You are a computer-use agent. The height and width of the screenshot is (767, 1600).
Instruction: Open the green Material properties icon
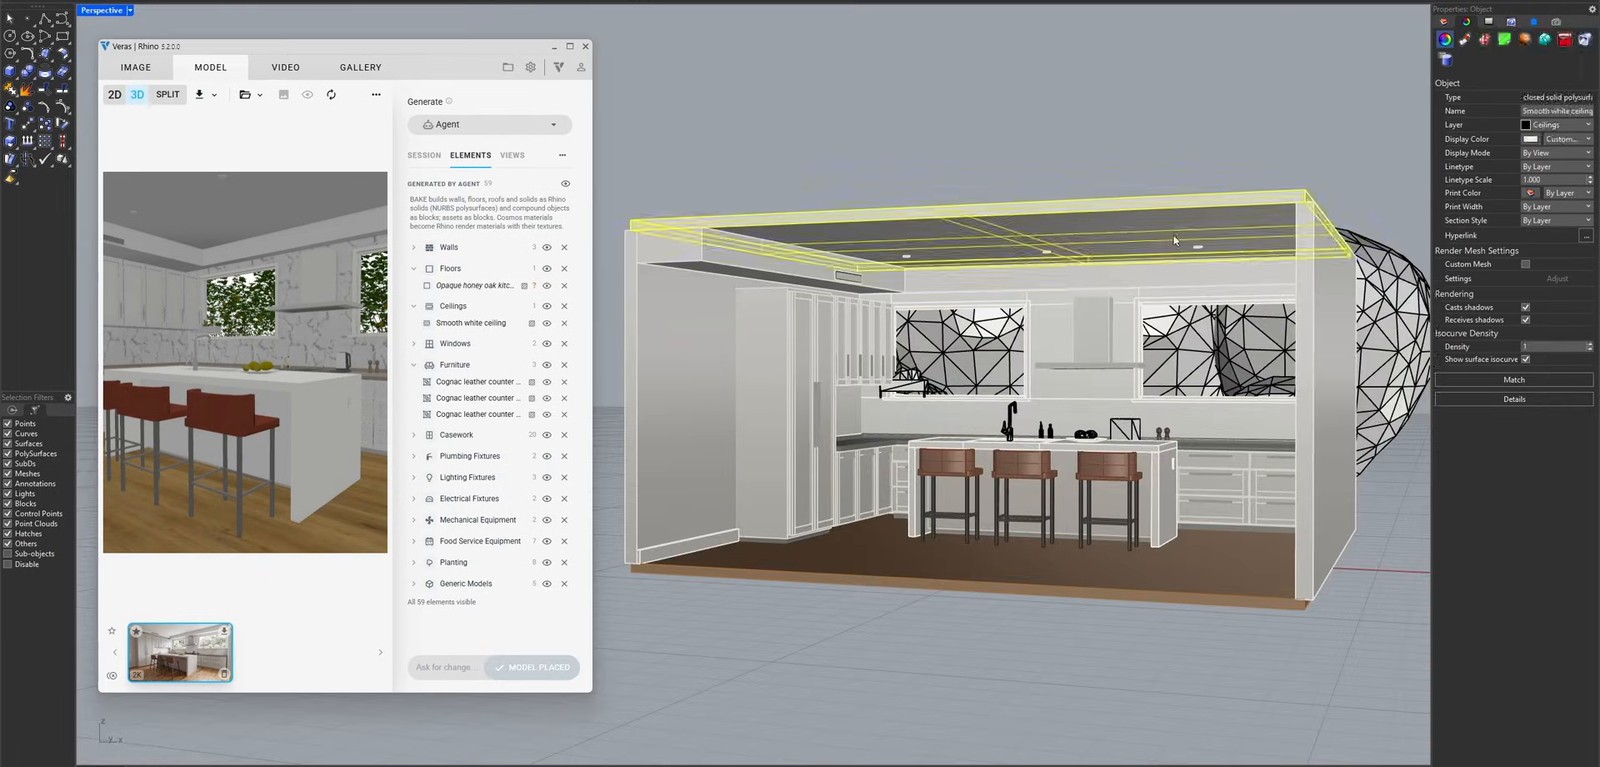pyautogui.click(x=1505, y=39)
